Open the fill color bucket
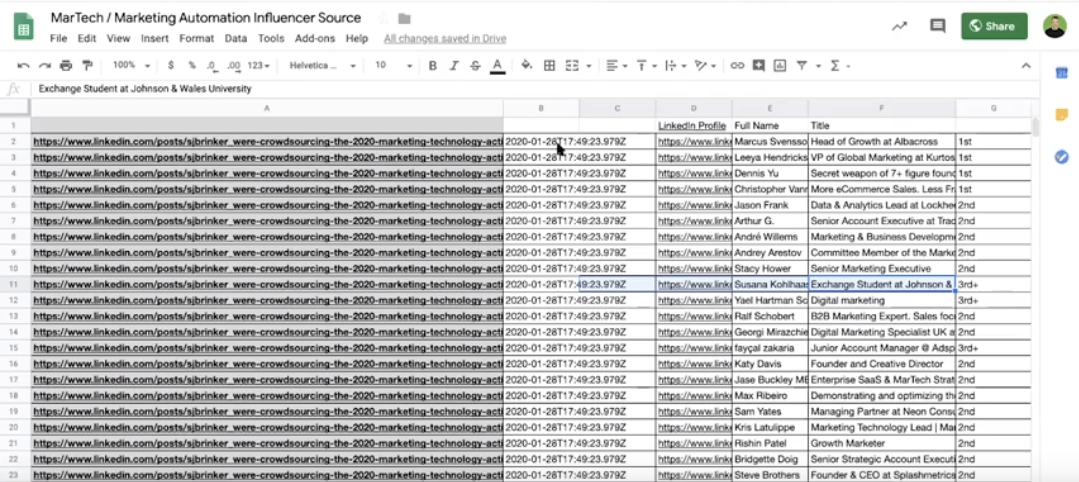 pyautogui.click(x=527, y=65)
